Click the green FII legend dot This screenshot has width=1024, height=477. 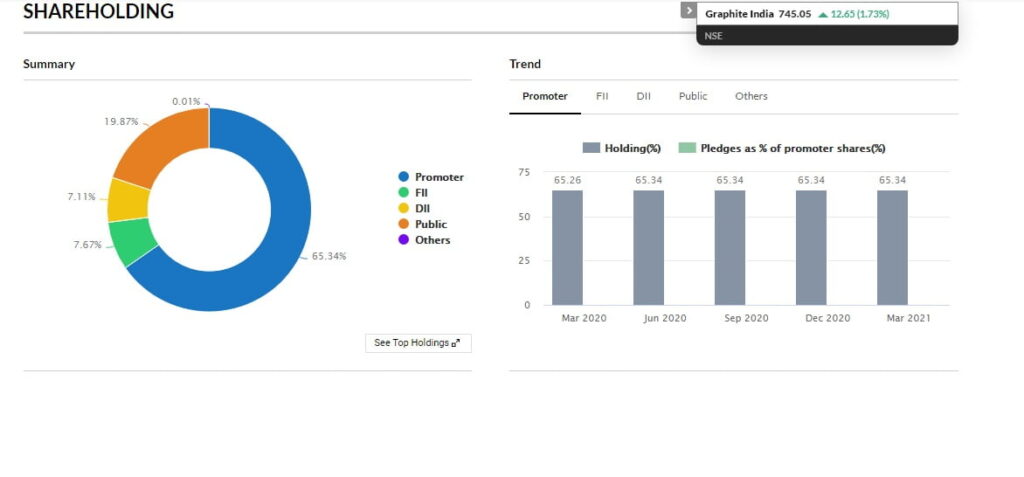(x=404, y=193)
